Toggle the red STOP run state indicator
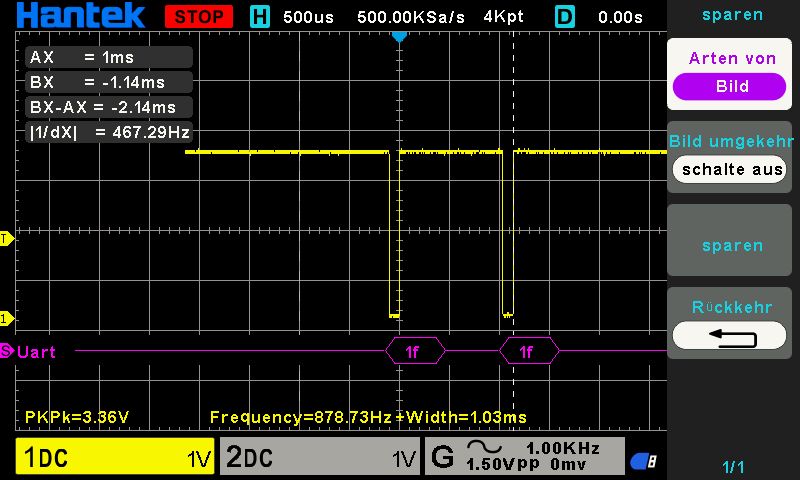The height and width of the screenshot is (480, 800). pyautogui.click(x=199, y=17)
